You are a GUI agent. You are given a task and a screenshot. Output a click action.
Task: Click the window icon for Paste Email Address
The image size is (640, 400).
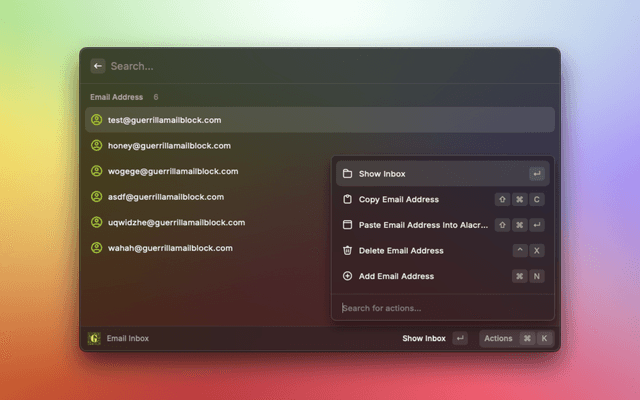click(347, 225)
